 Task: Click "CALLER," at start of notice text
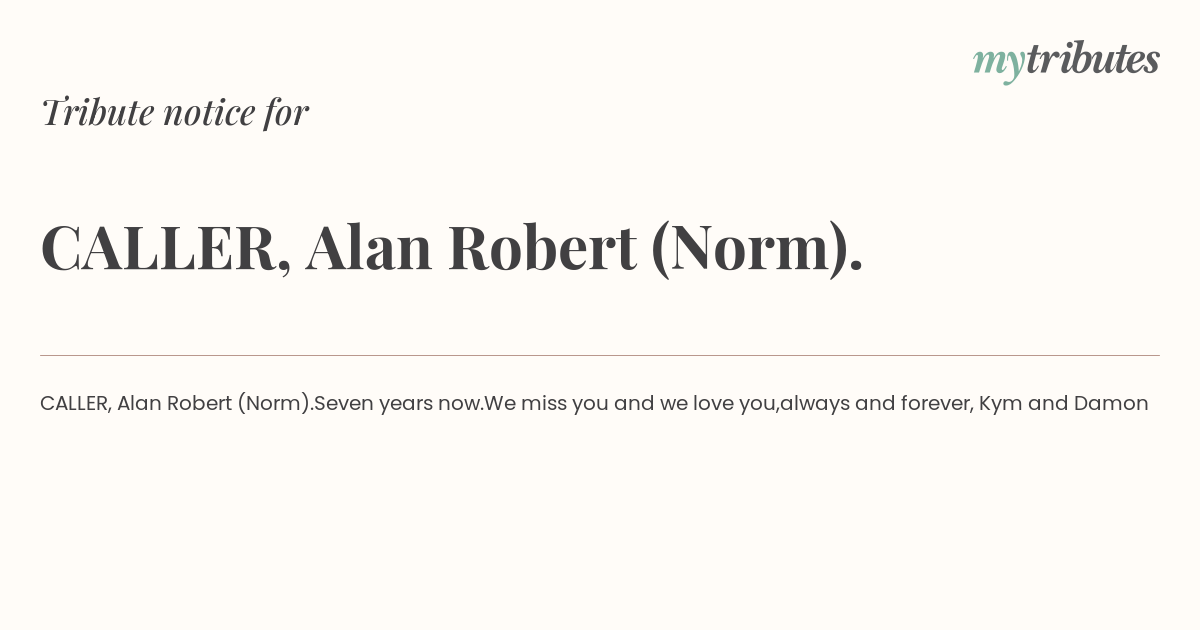[x=76, y=404]
